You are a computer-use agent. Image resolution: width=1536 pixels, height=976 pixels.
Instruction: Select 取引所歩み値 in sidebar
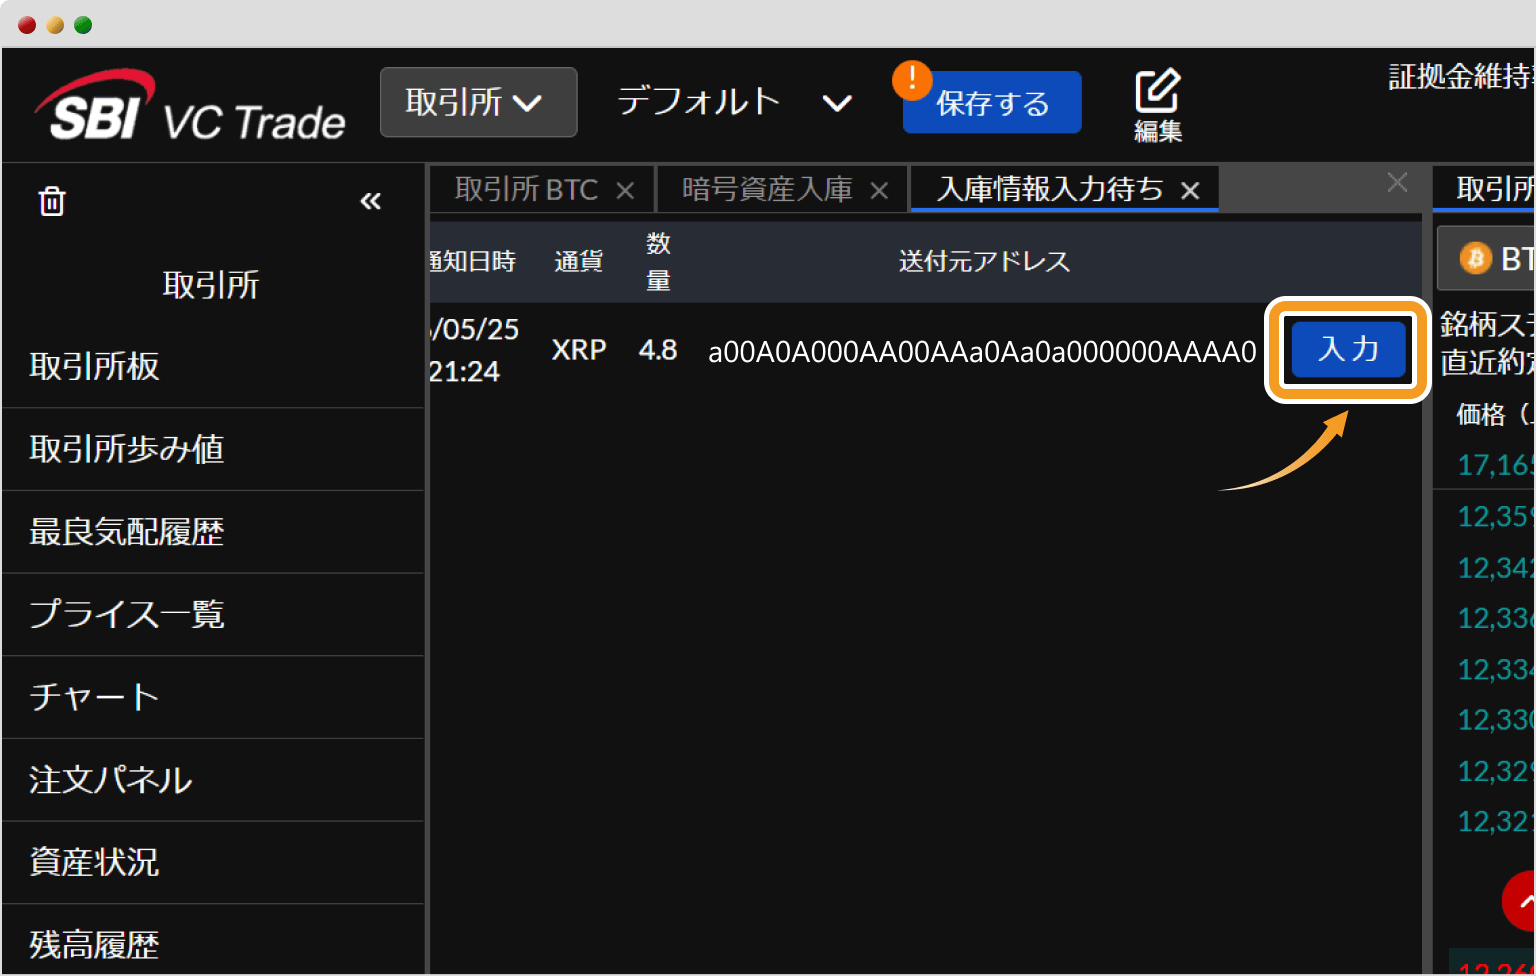click(213, 449)
